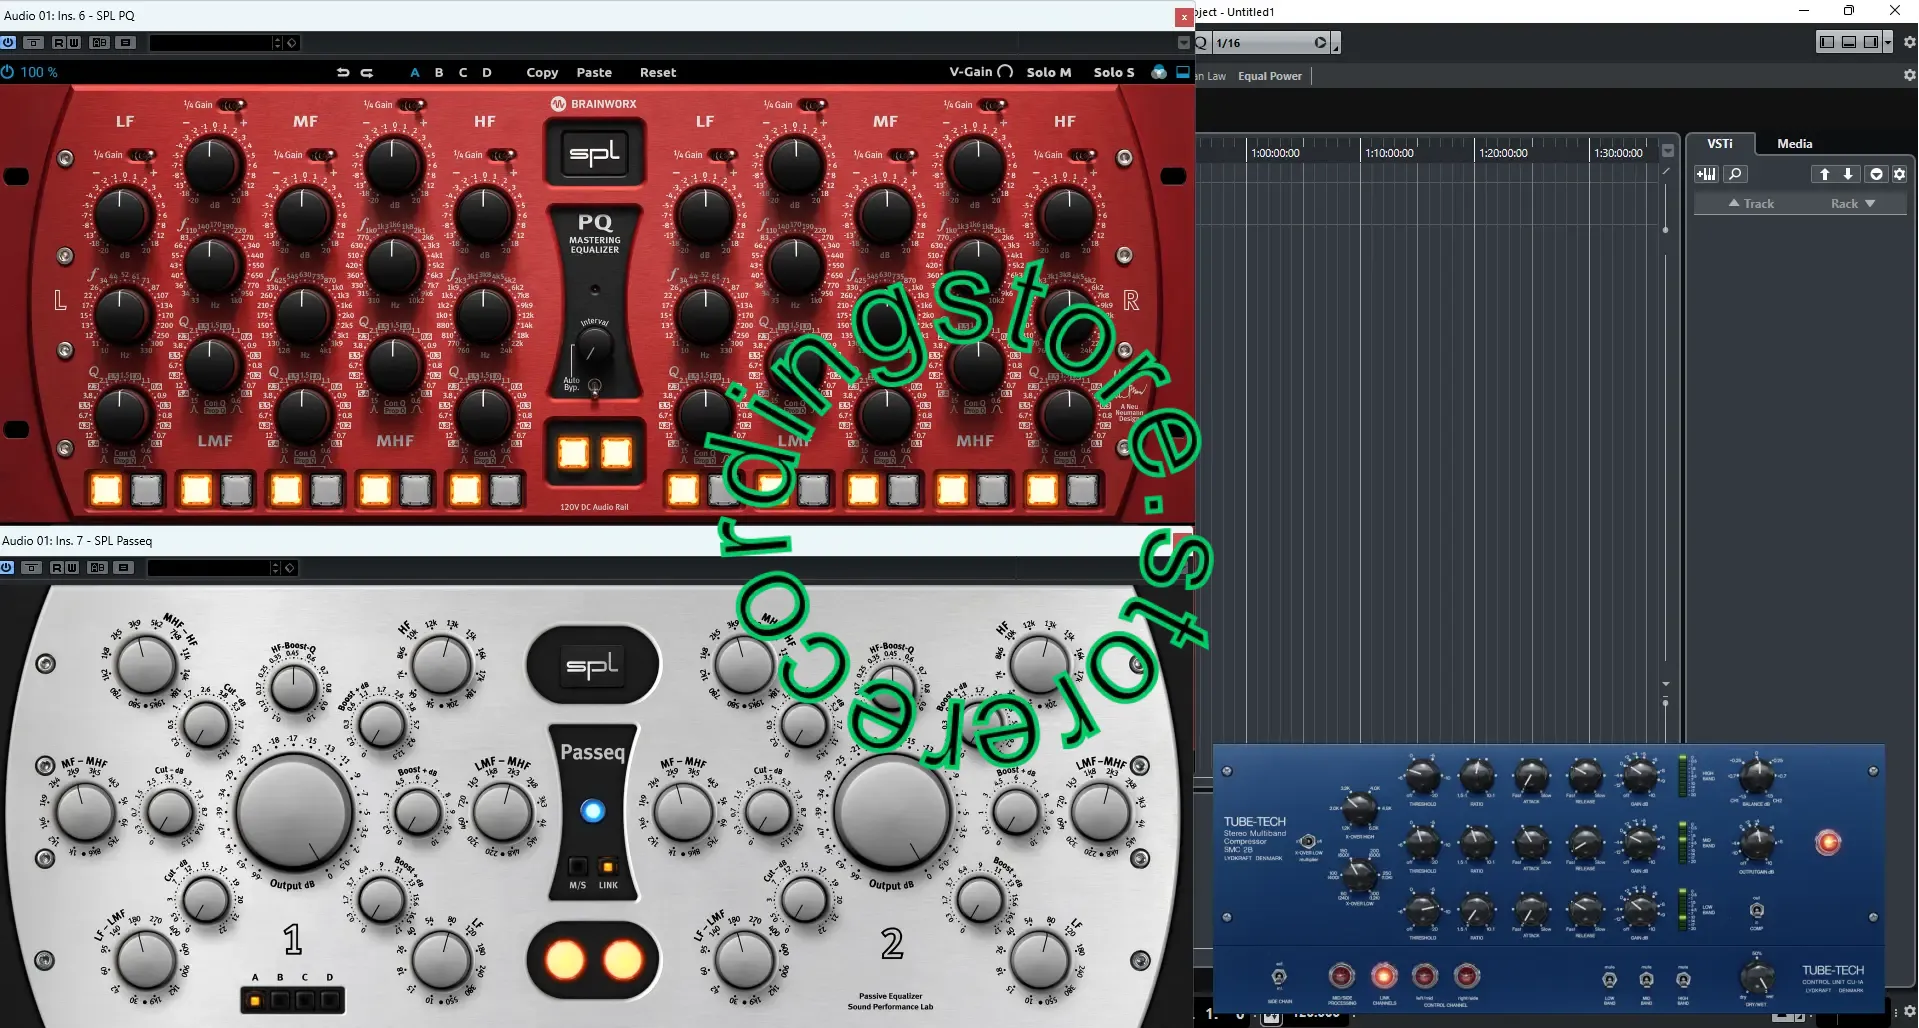
Task: Toggle LINK button on Passeq
Action: click(x=608, y=866)
